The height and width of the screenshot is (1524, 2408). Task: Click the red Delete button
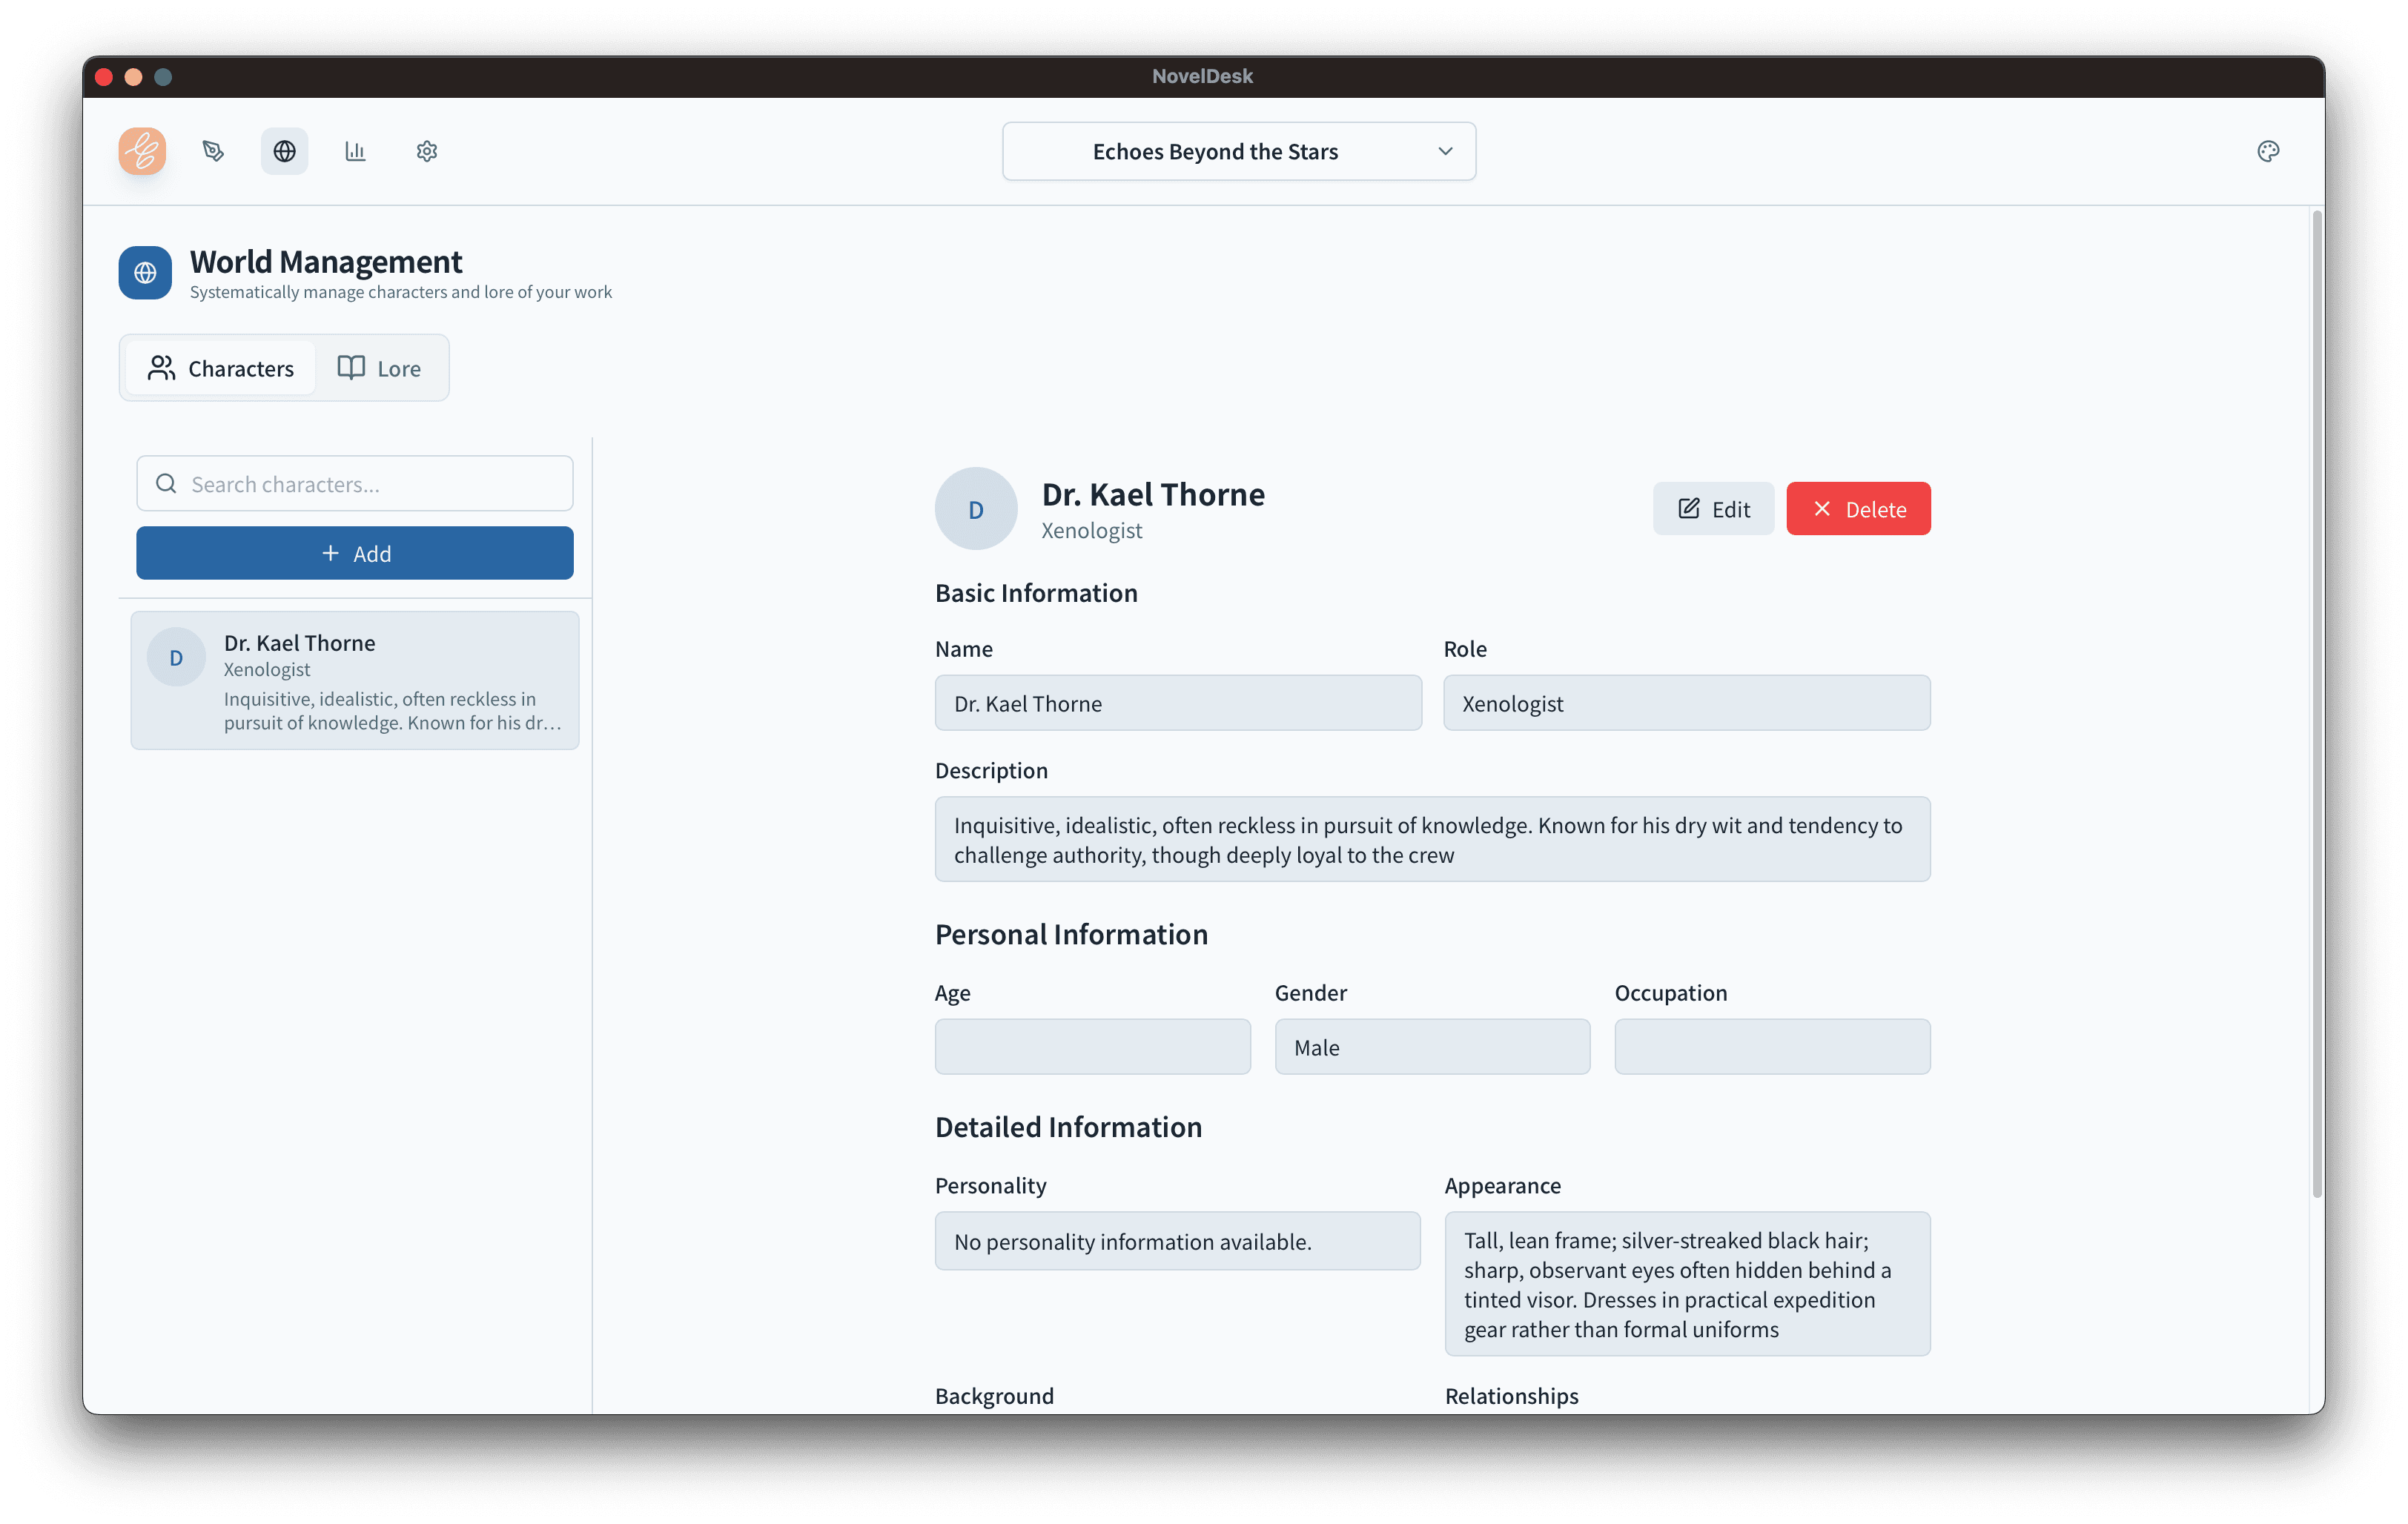pyautogui.click(x=1858, y=509)
